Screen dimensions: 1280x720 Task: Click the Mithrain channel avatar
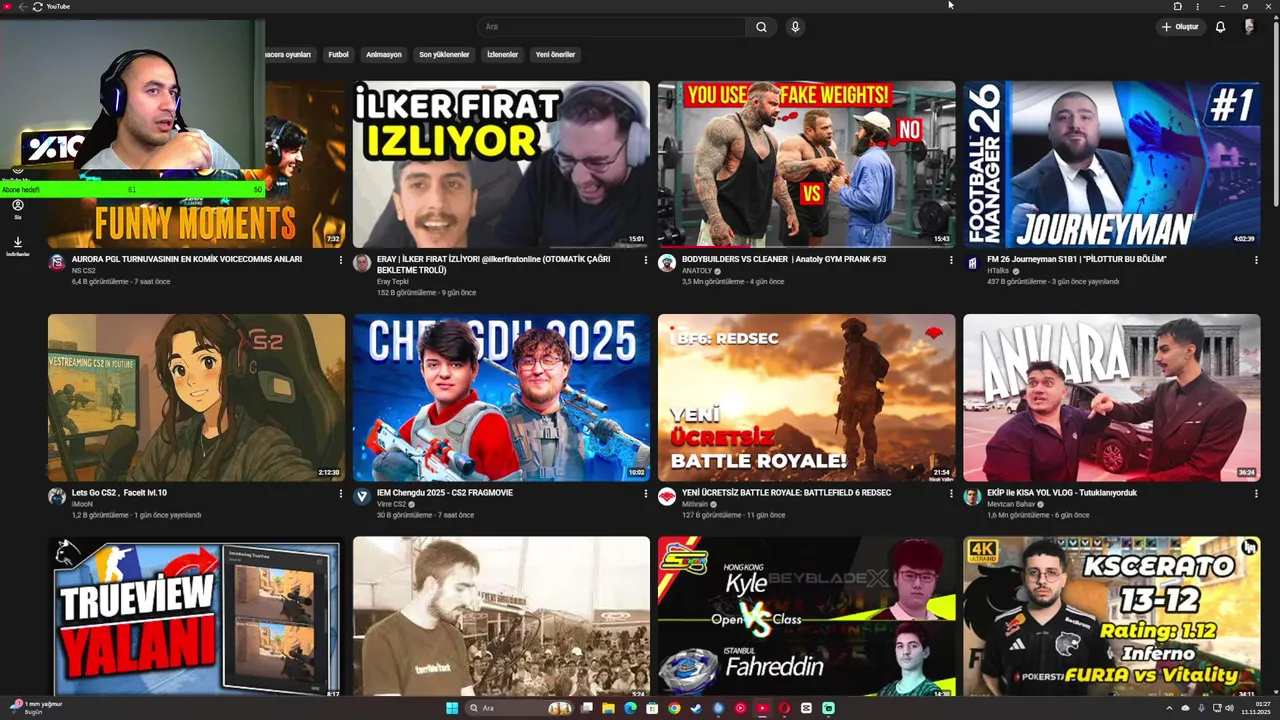pos(667,497)
